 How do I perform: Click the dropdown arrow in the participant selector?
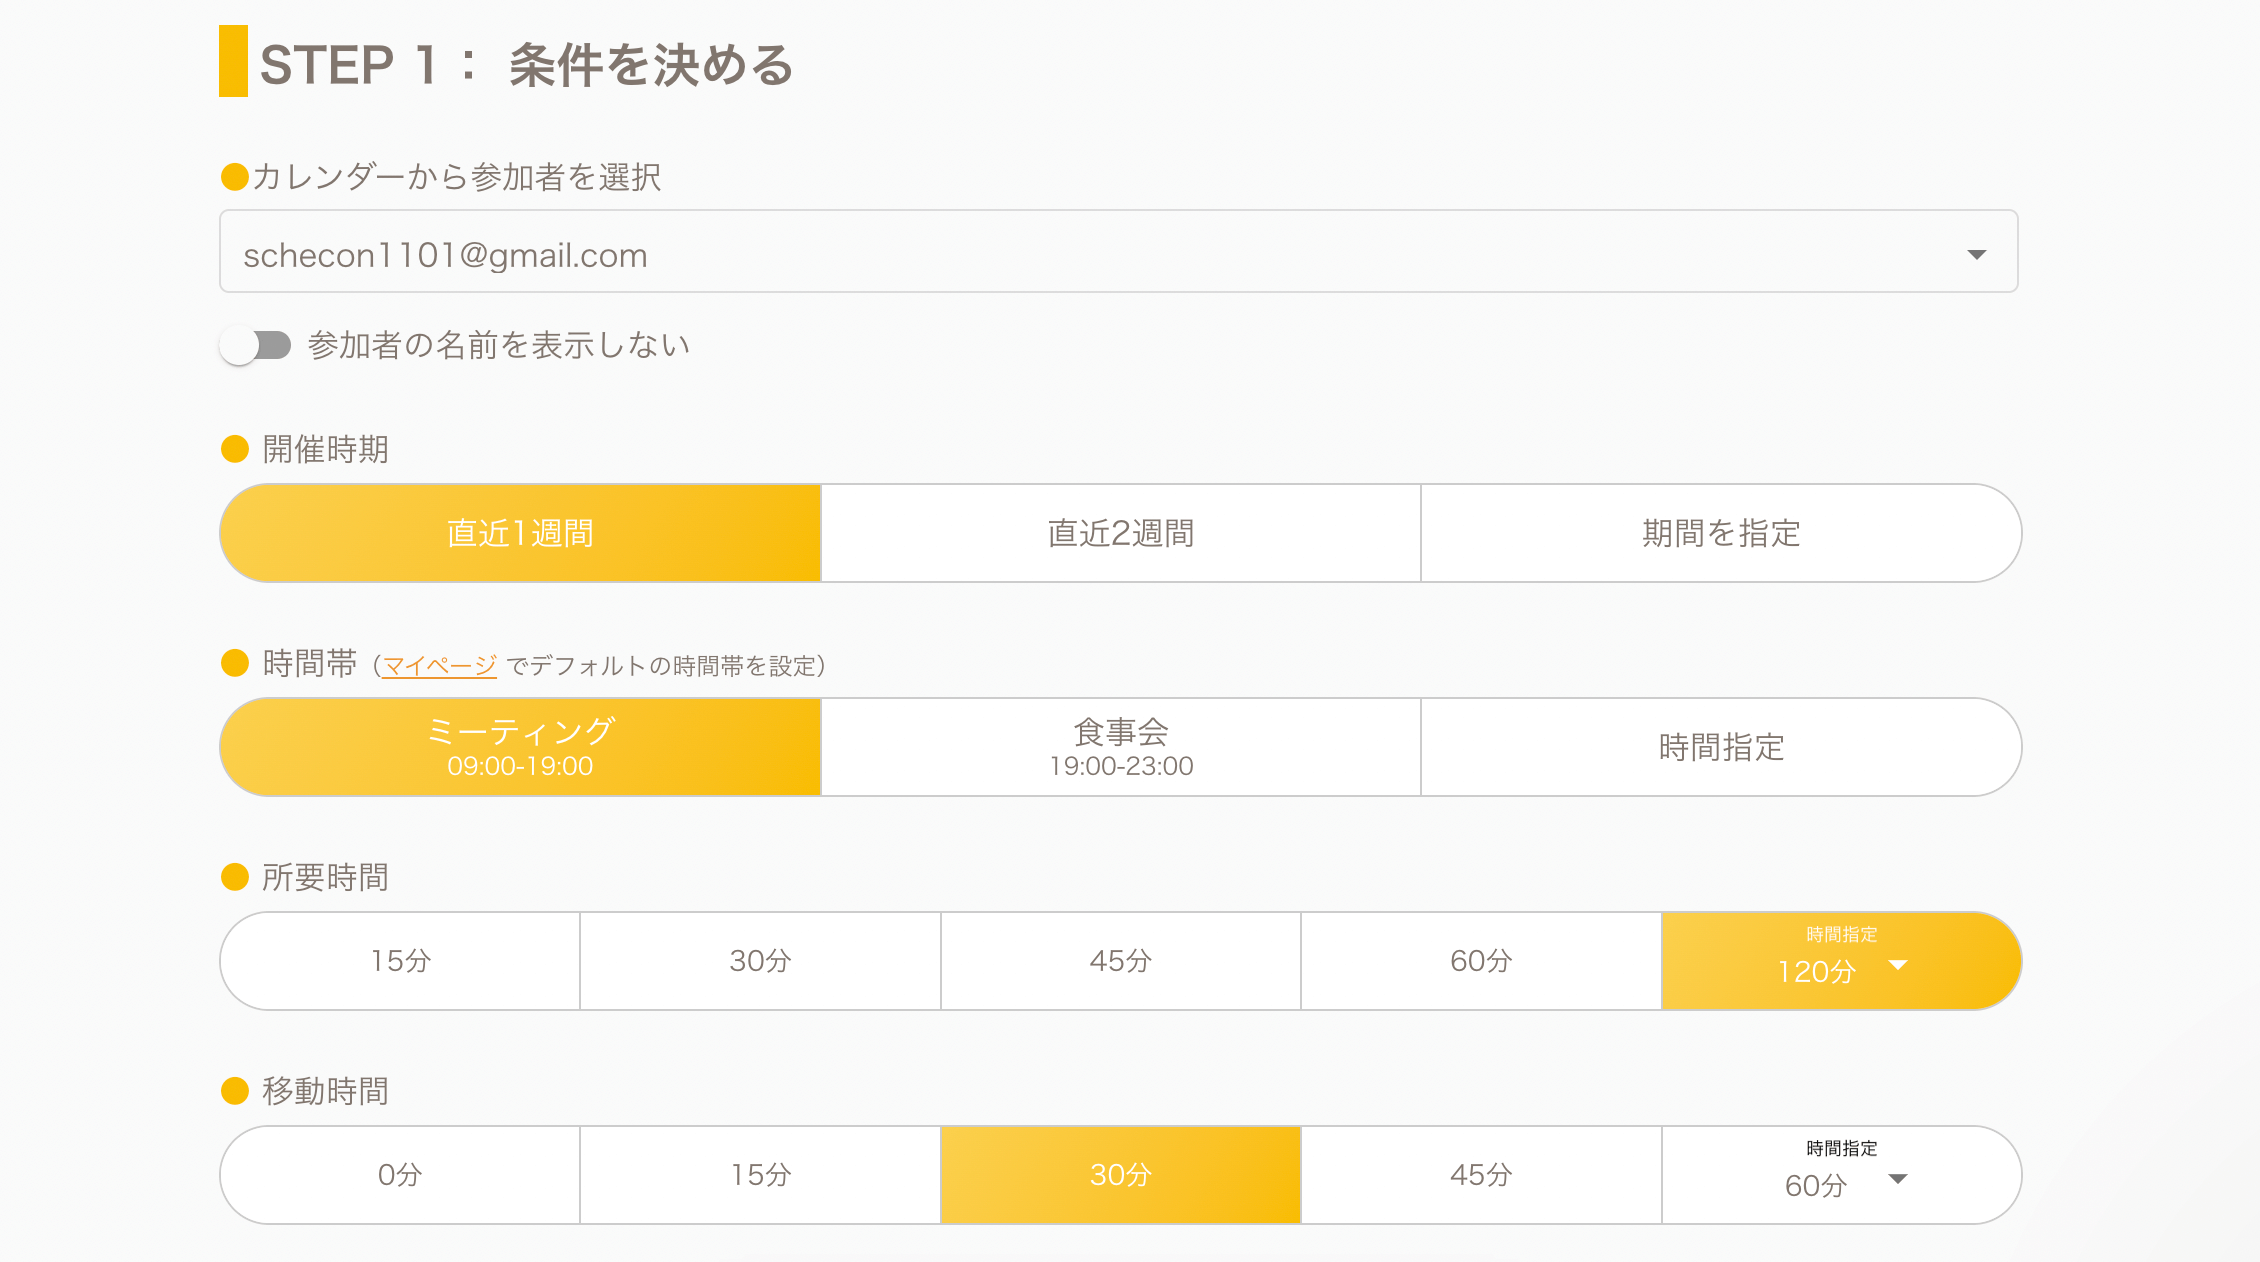pos(1976,254)
